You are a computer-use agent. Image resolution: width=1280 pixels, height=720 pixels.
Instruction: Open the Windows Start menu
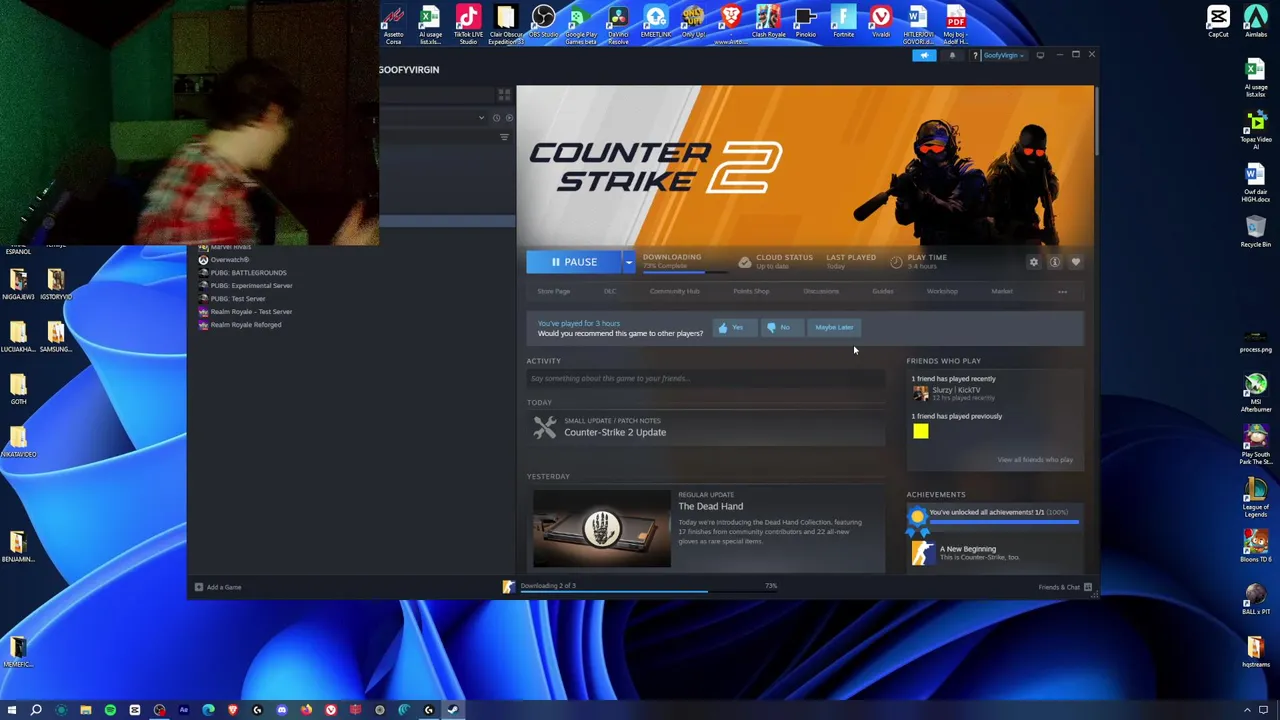[12, 710]
